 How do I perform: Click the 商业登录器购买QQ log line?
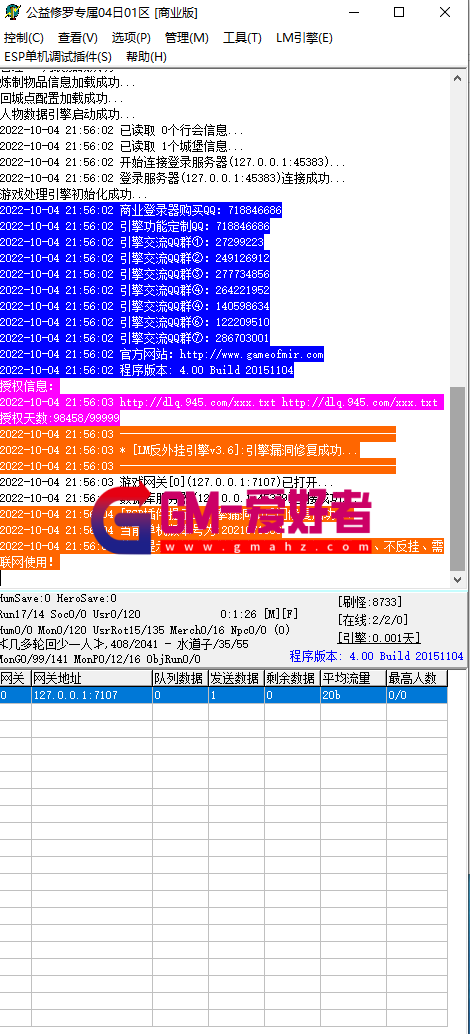click(x=140, y=210)
